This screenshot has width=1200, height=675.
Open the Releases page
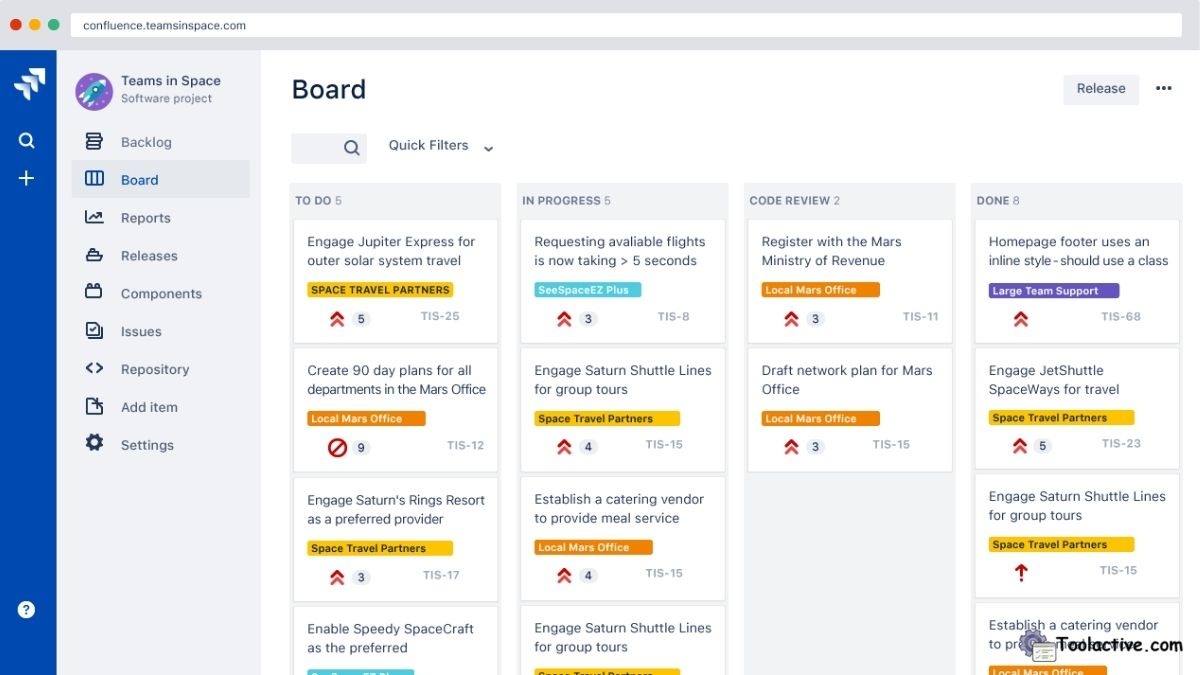coord(148,255)
